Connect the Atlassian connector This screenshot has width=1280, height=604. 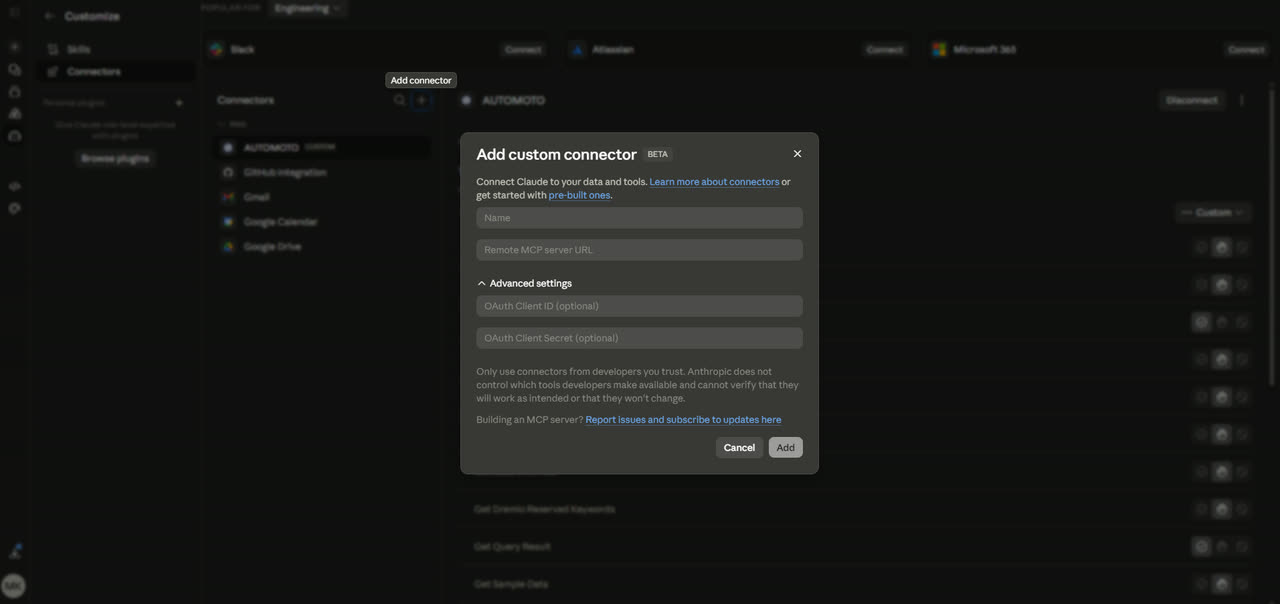[x=884, y=50]
